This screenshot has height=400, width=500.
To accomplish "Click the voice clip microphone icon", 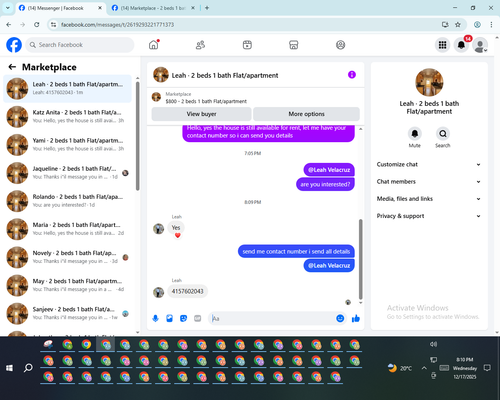I will pos(155,318).
